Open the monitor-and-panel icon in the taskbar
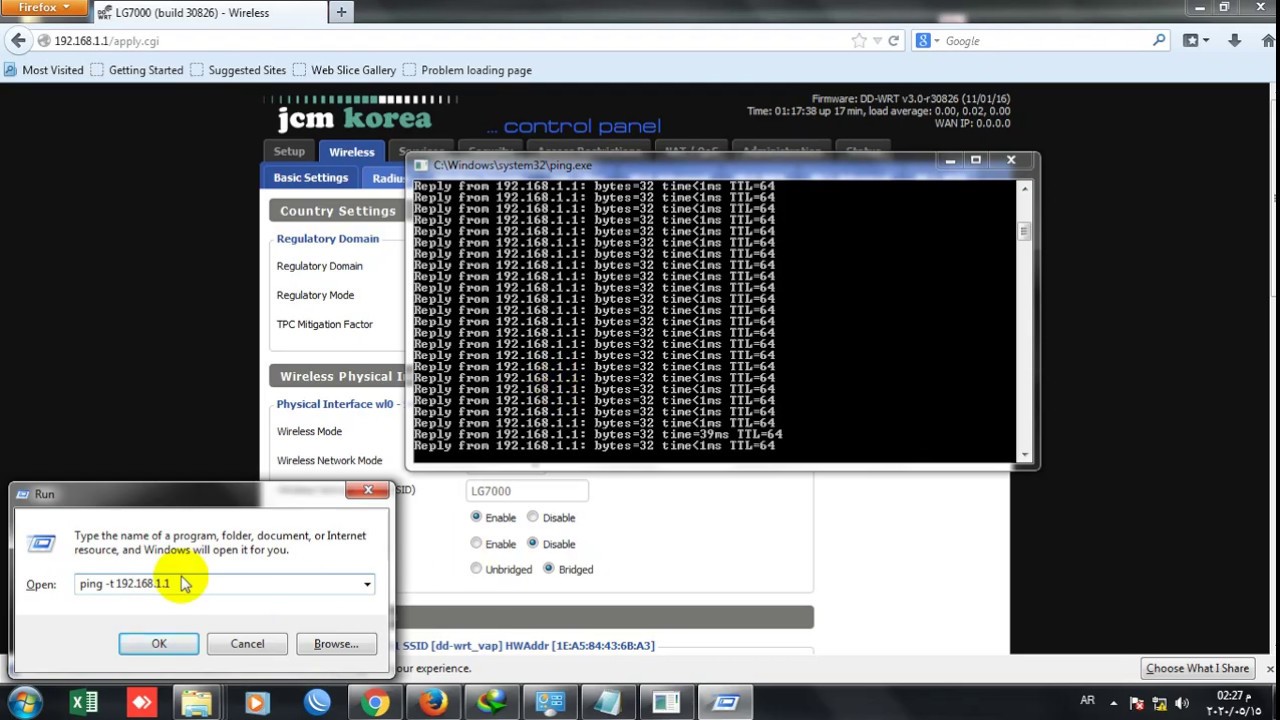The height and width of the screenshot is (720, 1280). [549, 703]
